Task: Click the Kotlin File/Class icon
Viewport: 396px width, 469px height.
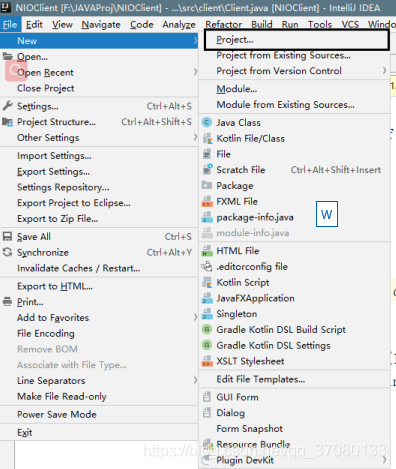Action: tap(207, 138)
